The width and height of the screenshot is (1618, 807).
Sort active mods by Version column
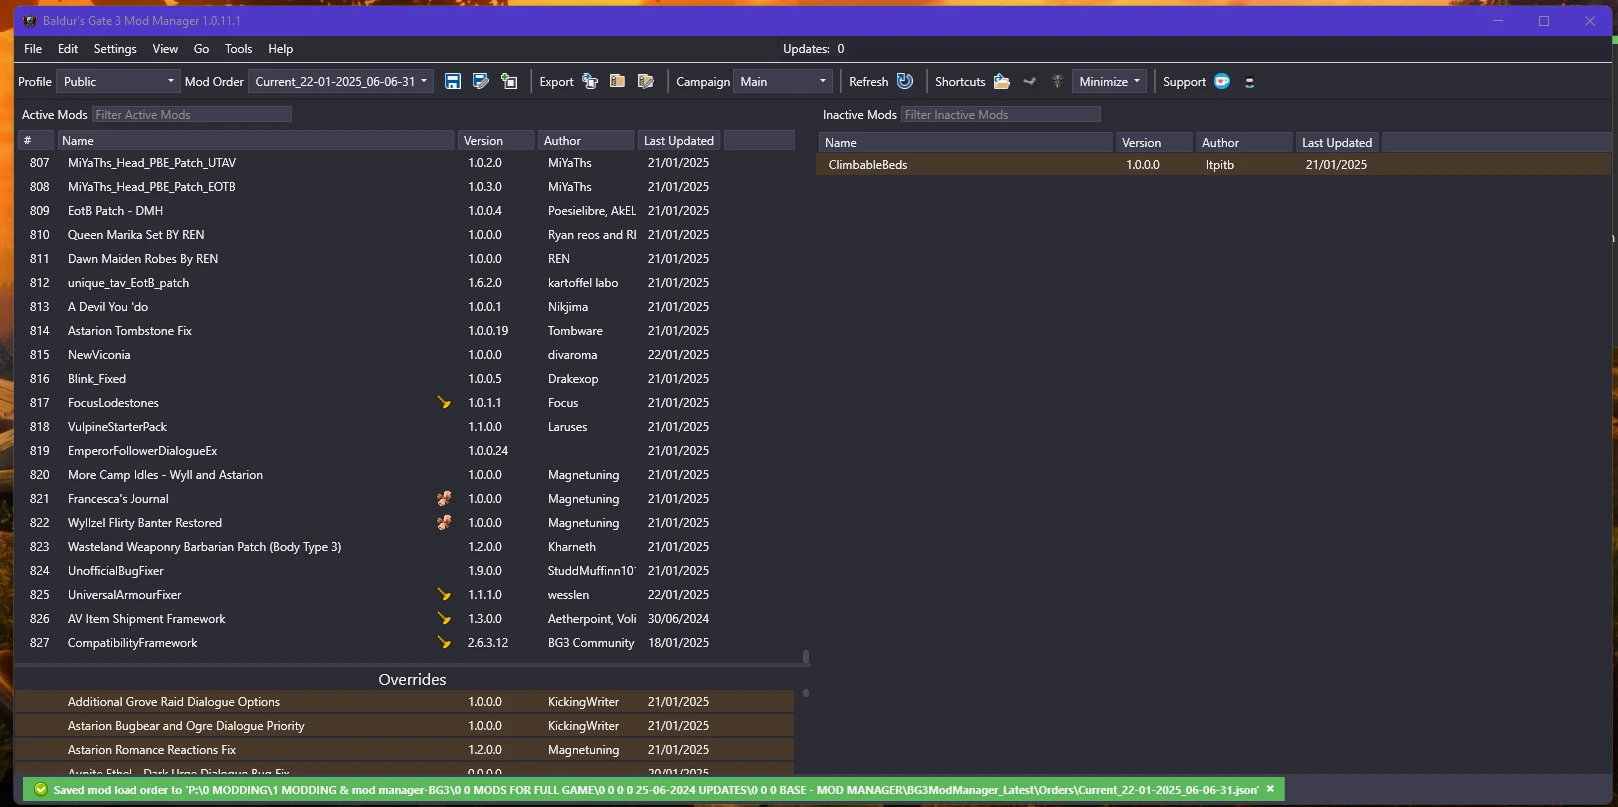[496, 140]
